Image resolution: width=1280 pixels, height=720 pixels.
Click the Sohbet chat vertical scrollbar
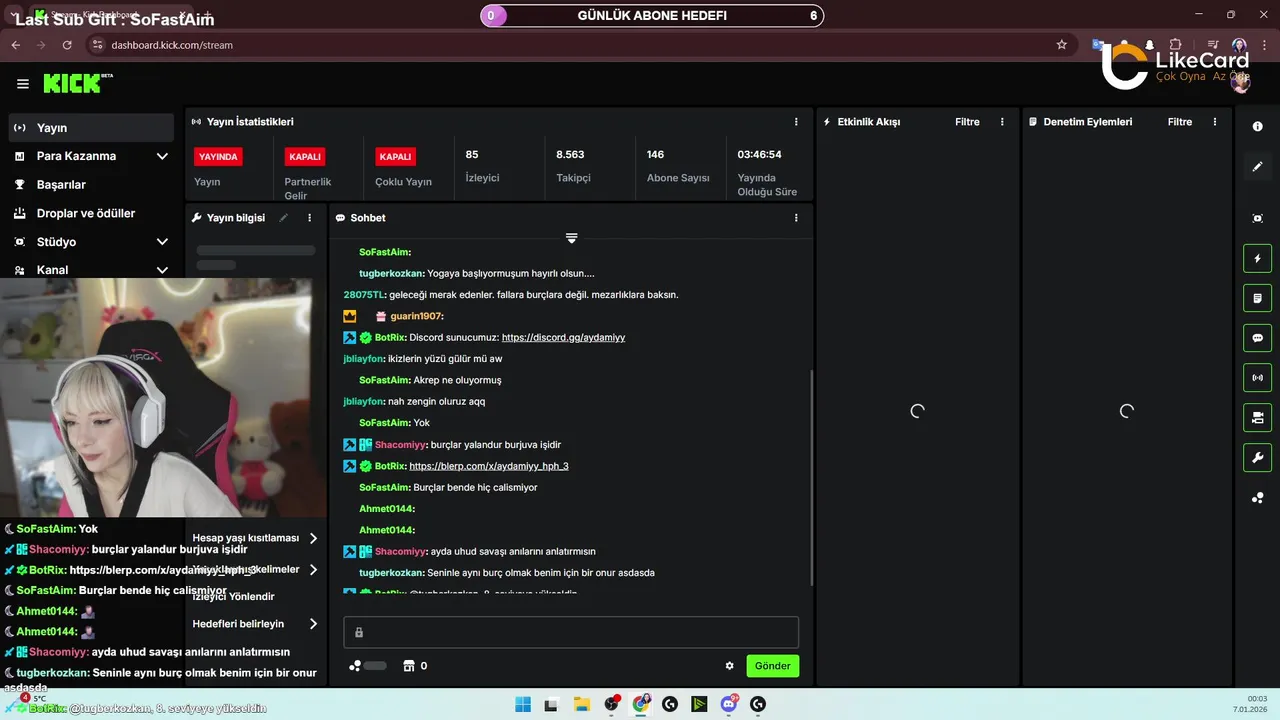click(811, 480)
